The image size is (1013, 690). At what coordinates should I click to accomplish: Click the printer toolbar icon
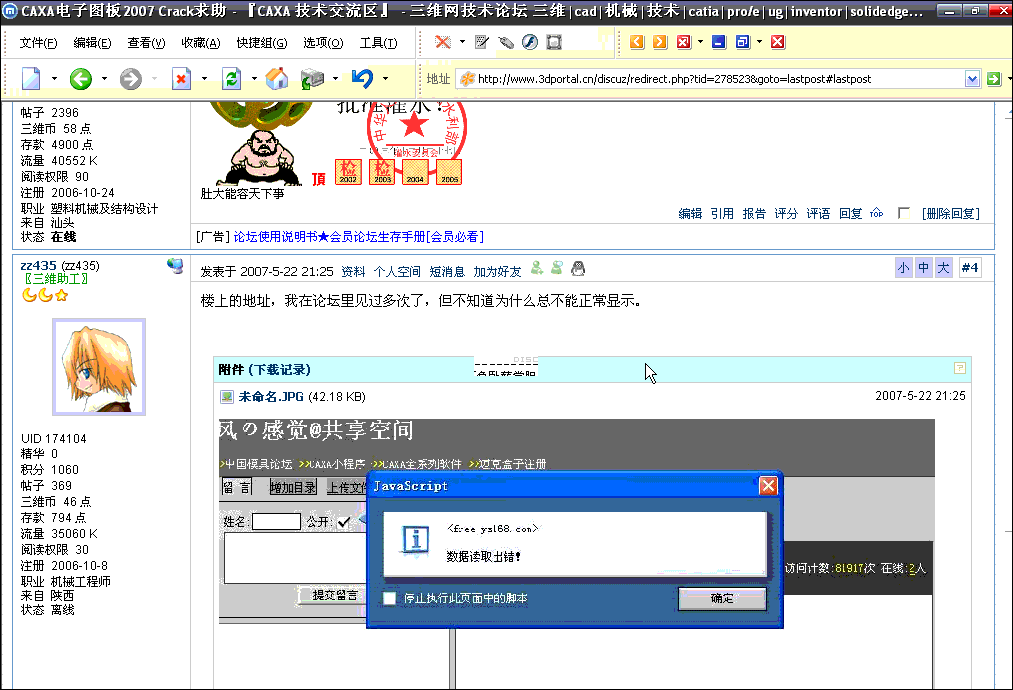point(313,79)
